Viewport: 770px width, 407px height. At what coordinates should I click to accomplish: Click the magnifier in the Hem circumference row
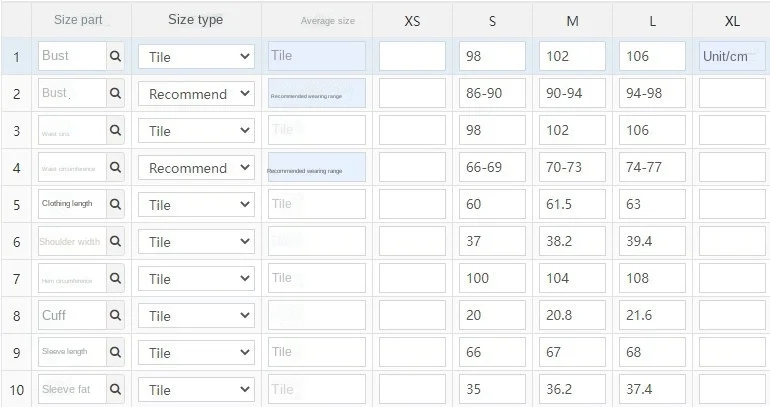point(115,279)
